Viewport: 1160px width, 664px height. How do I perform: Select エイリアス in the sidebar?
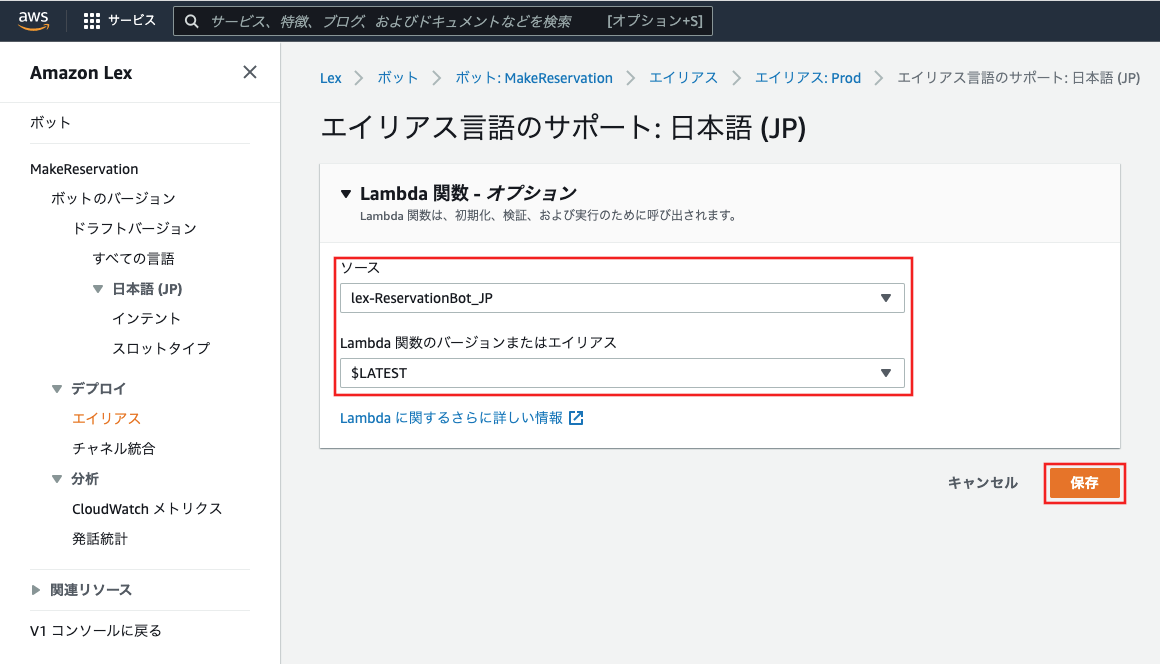pyautogui.click(x=107, y=419)
